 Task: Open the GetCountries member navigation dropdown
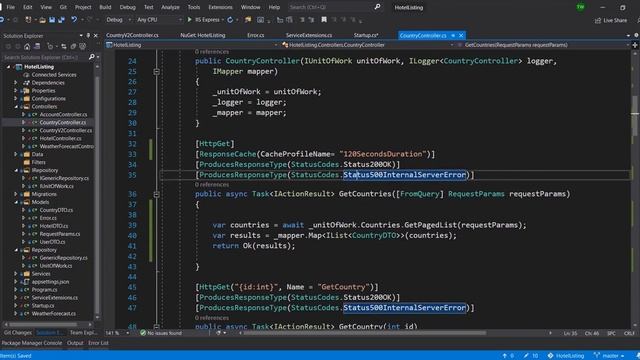544,45
